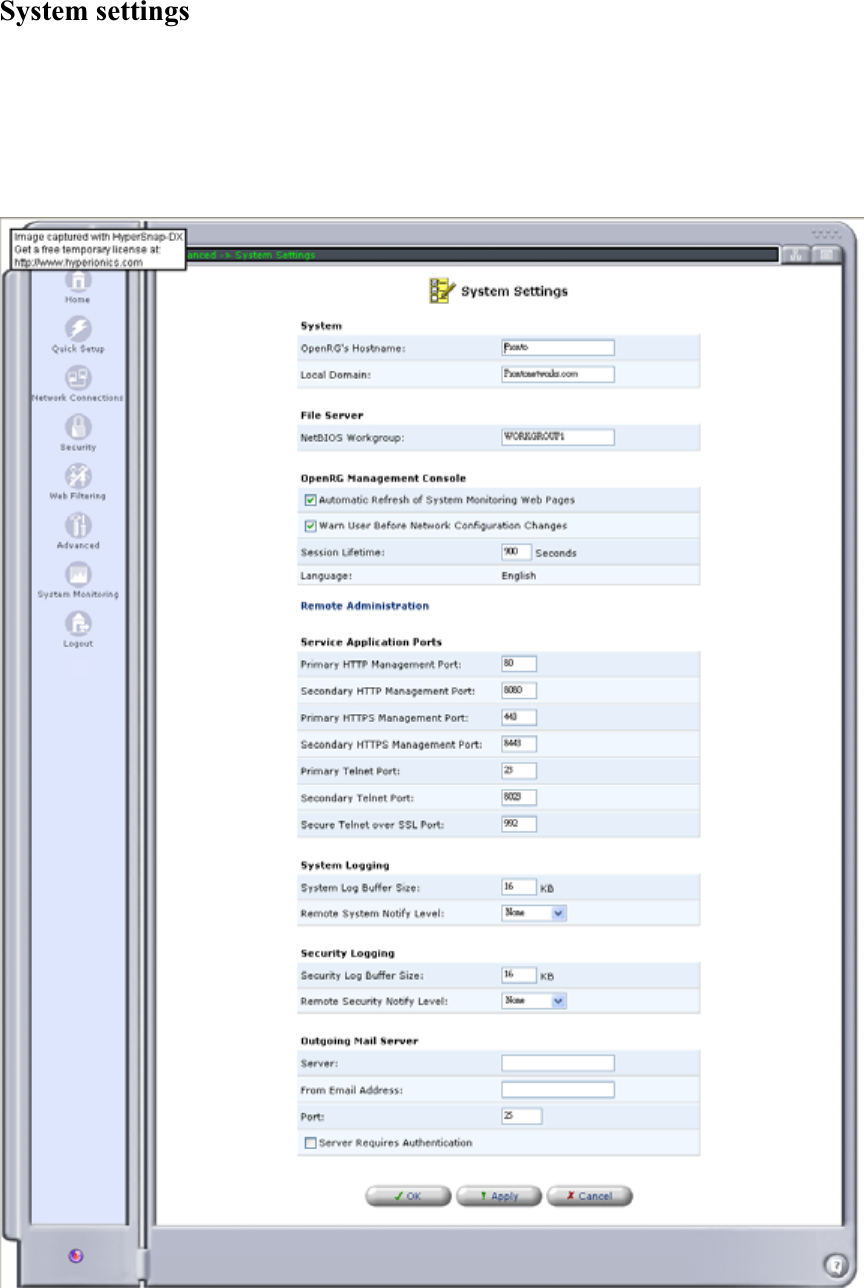Expand the Remote Security Notify Level options list
This screenshot has width=864, height=1288.
560,1000
